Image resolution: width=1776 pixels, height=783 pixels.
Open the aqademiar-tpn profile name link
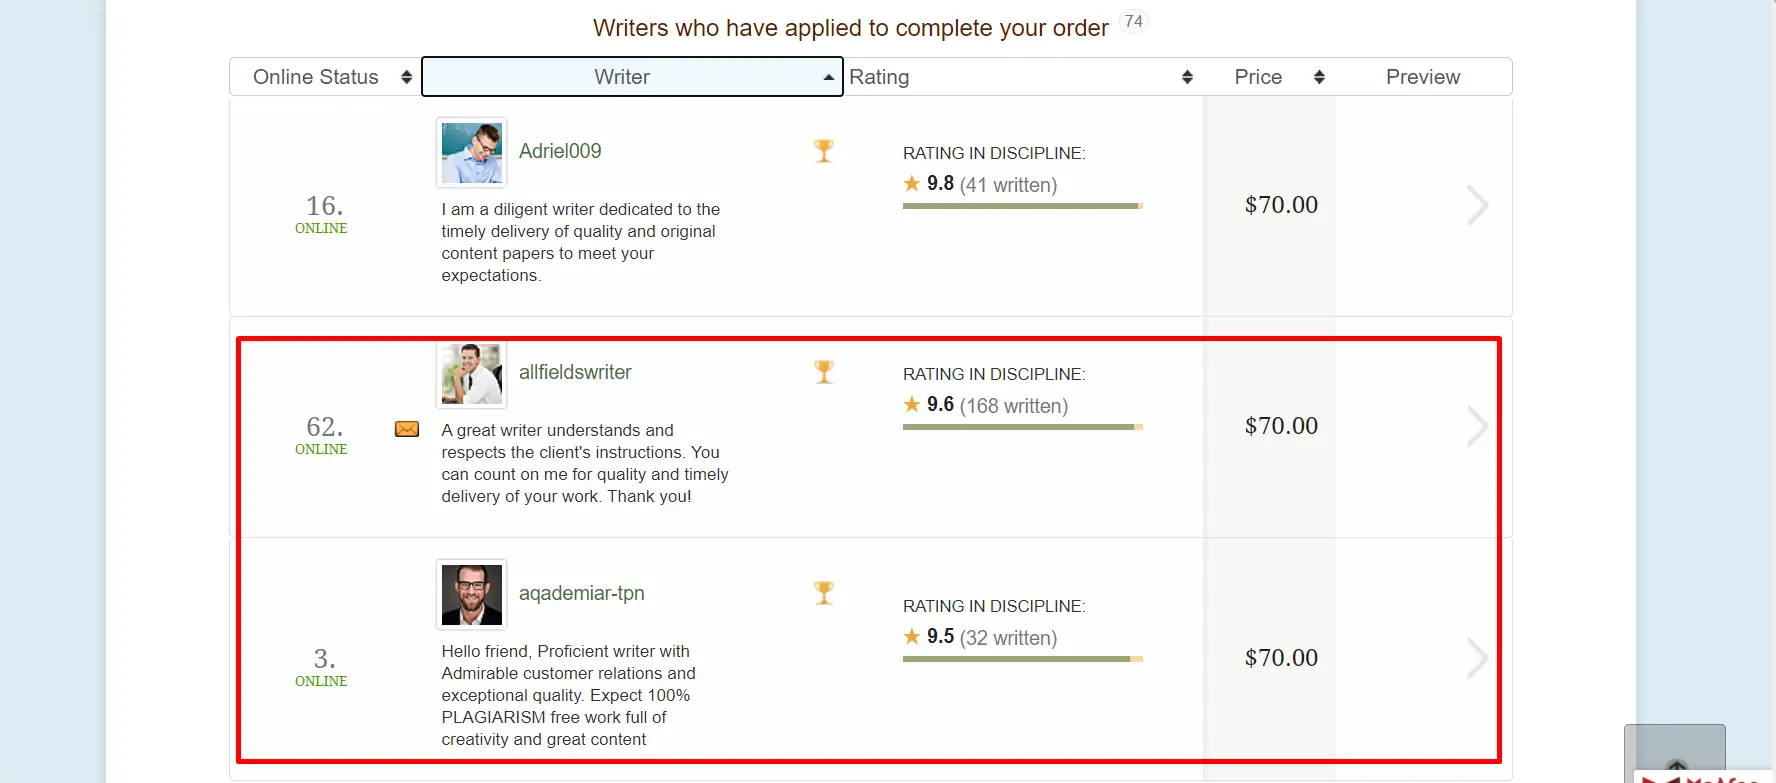(581, 593)
